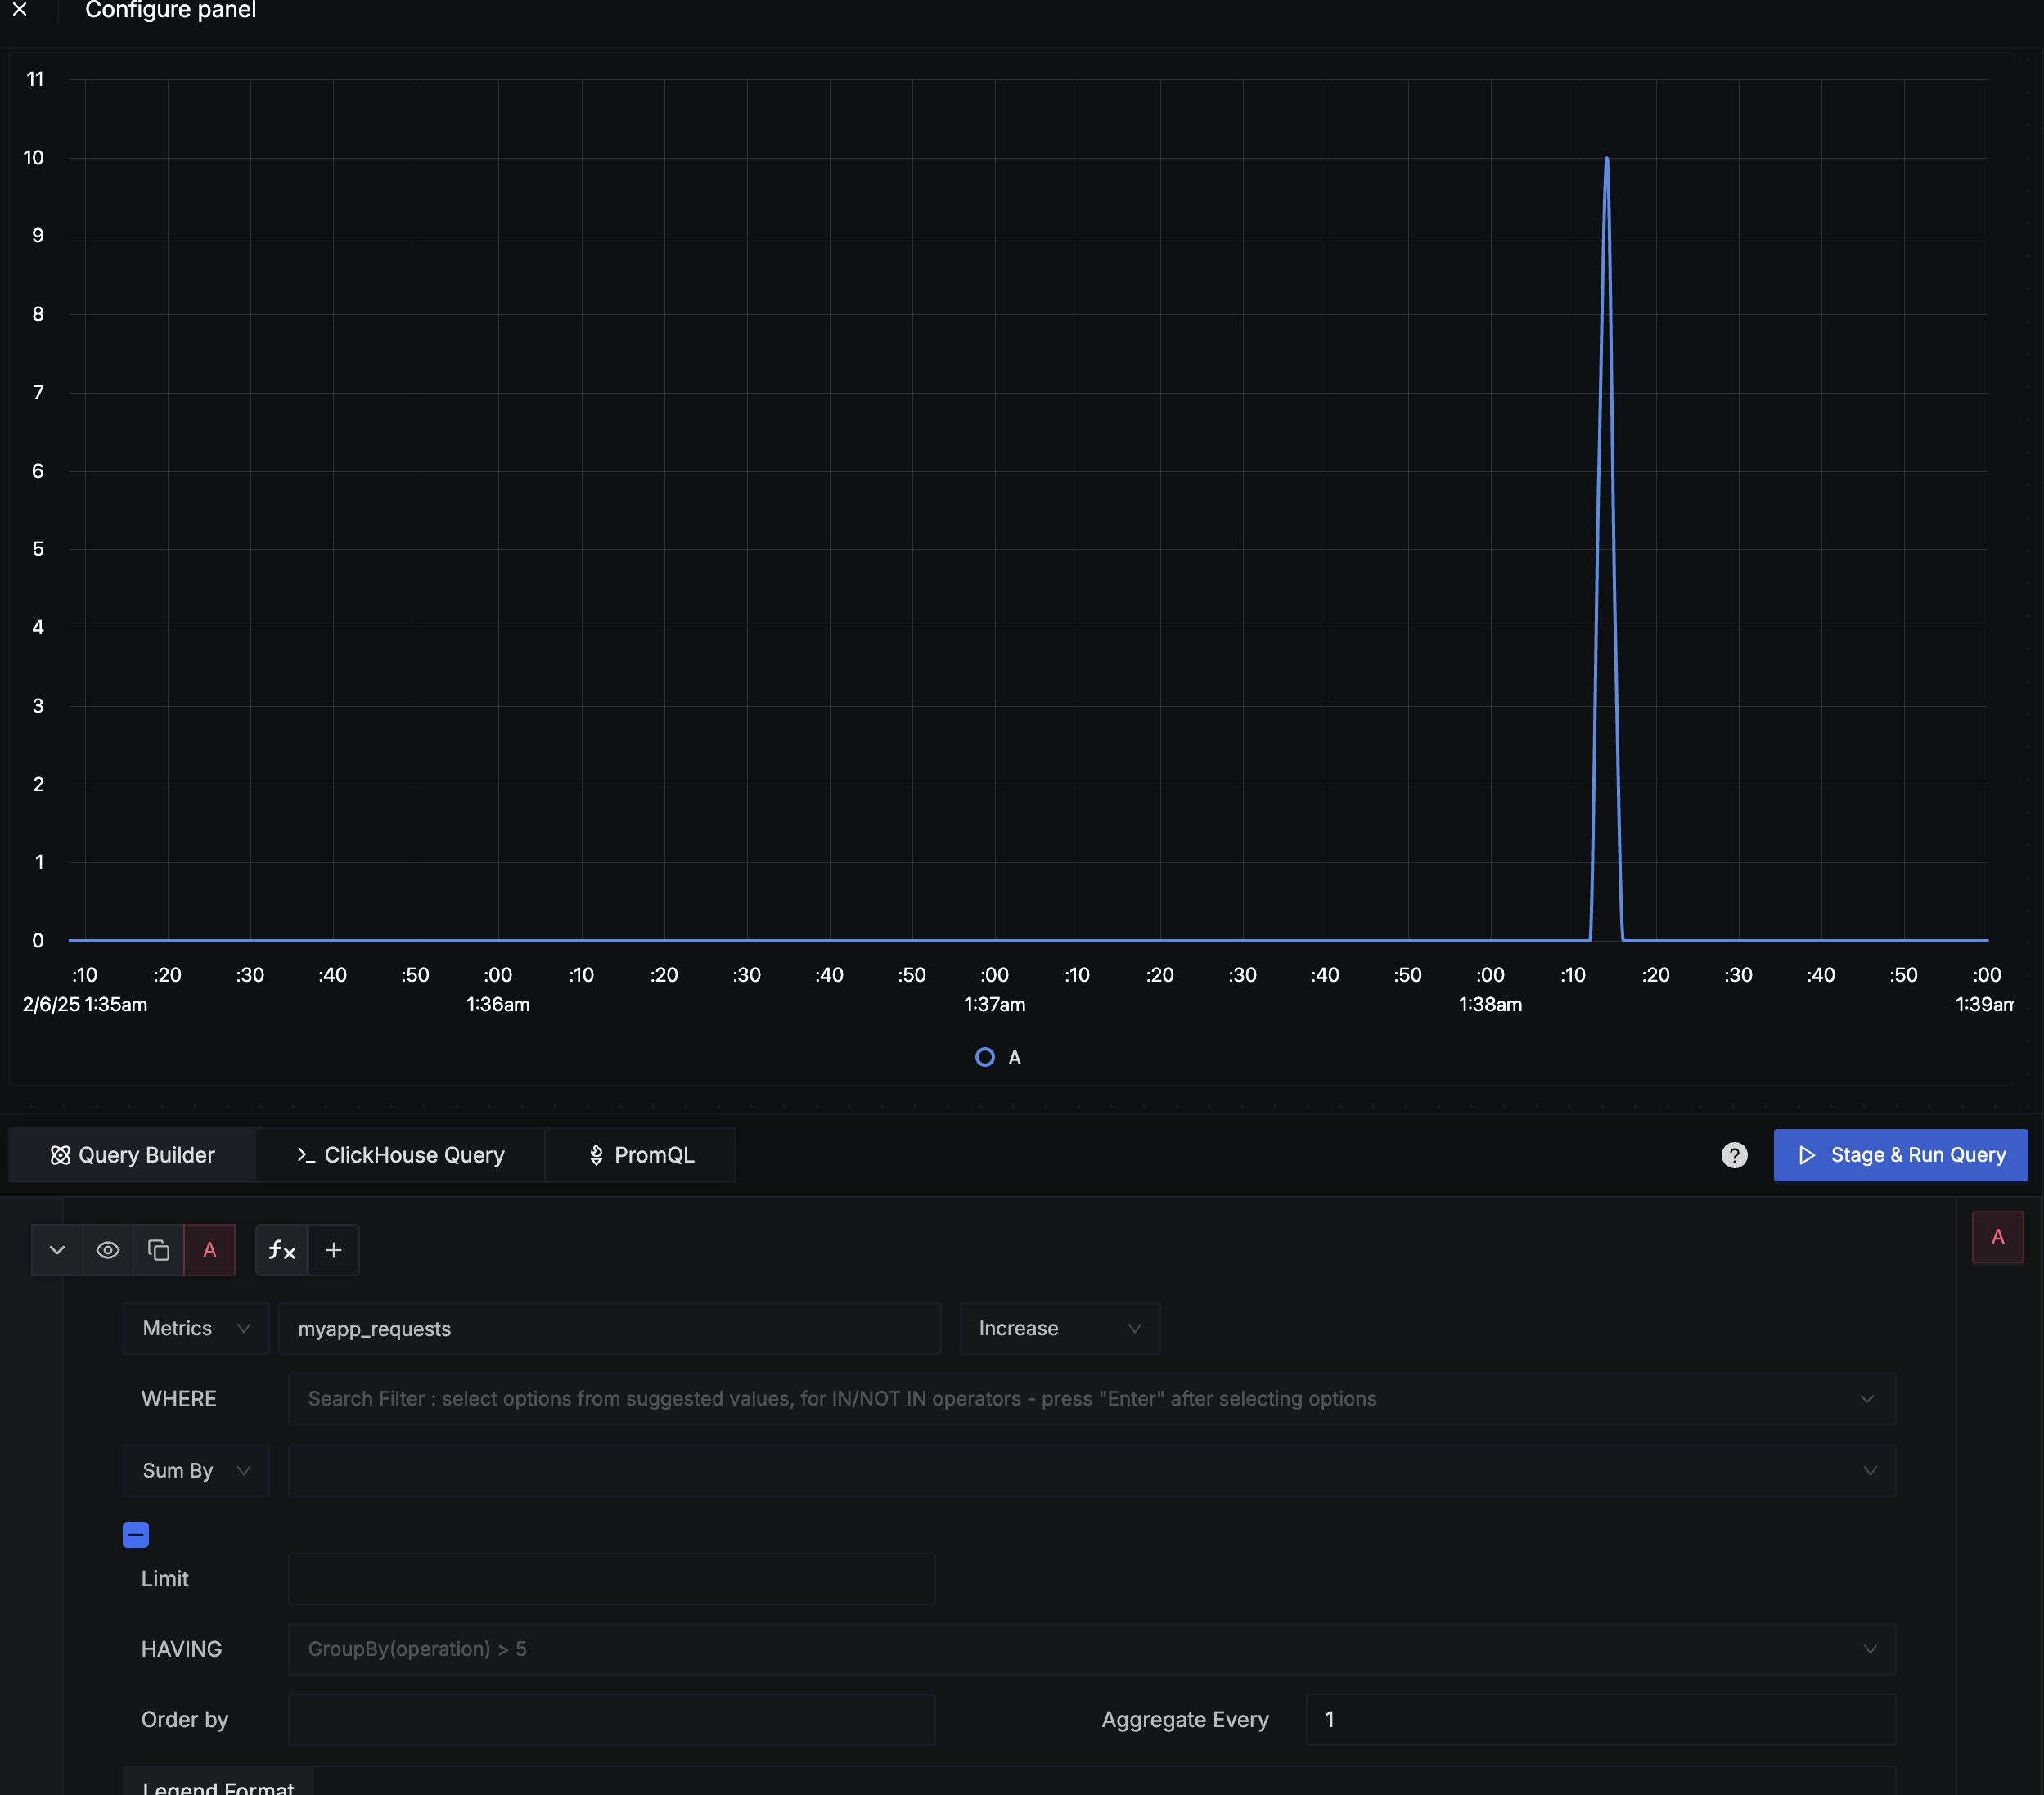This screenshot has width=2044, height=1795.
Task: Switch to the PromQL tab
Action: pyautogui.click(x=640, y=1156)
